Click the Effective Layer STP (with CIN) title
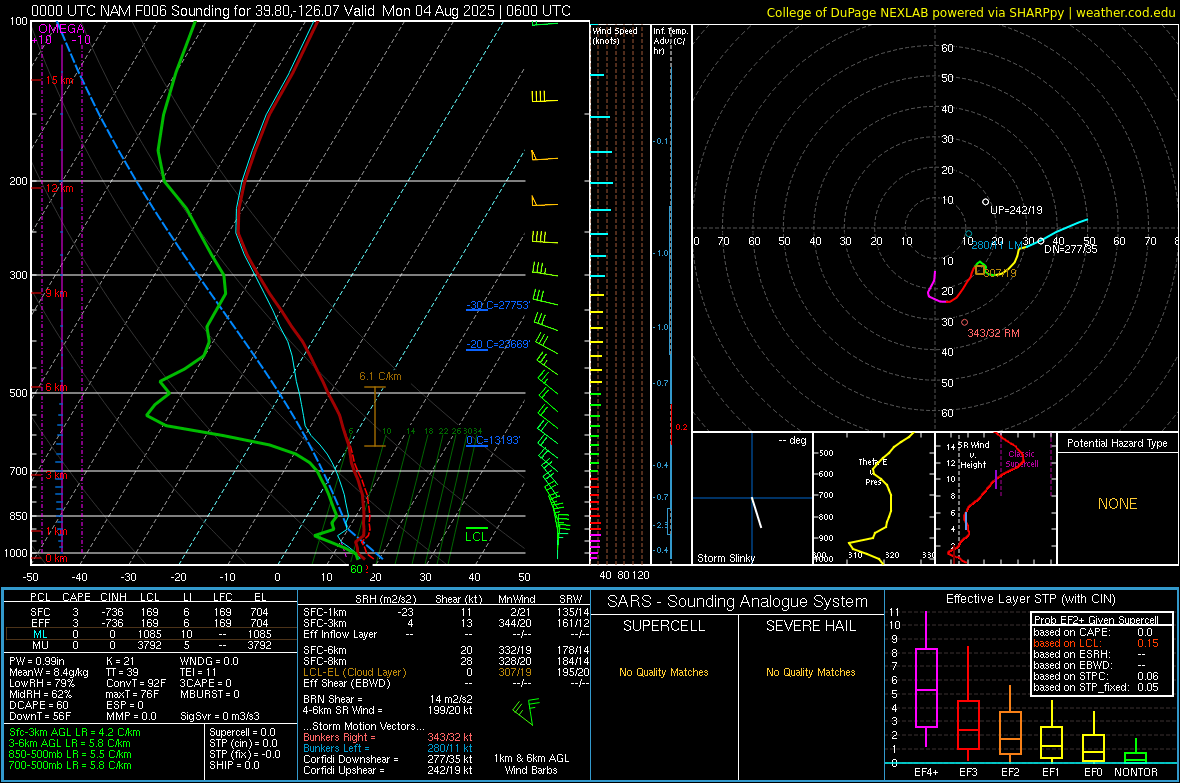 click(x=1030, y=599)
